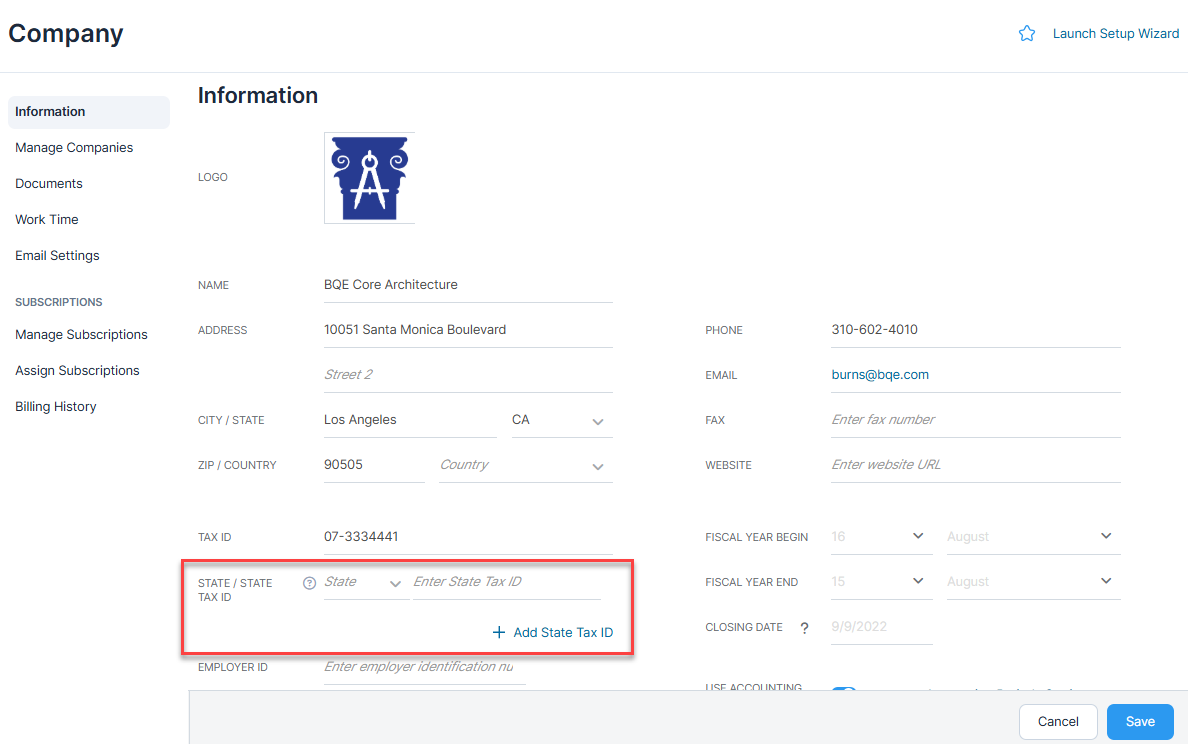Open the Launch Setup Wizard link

pyautogui.click(x=1115, y=33)
